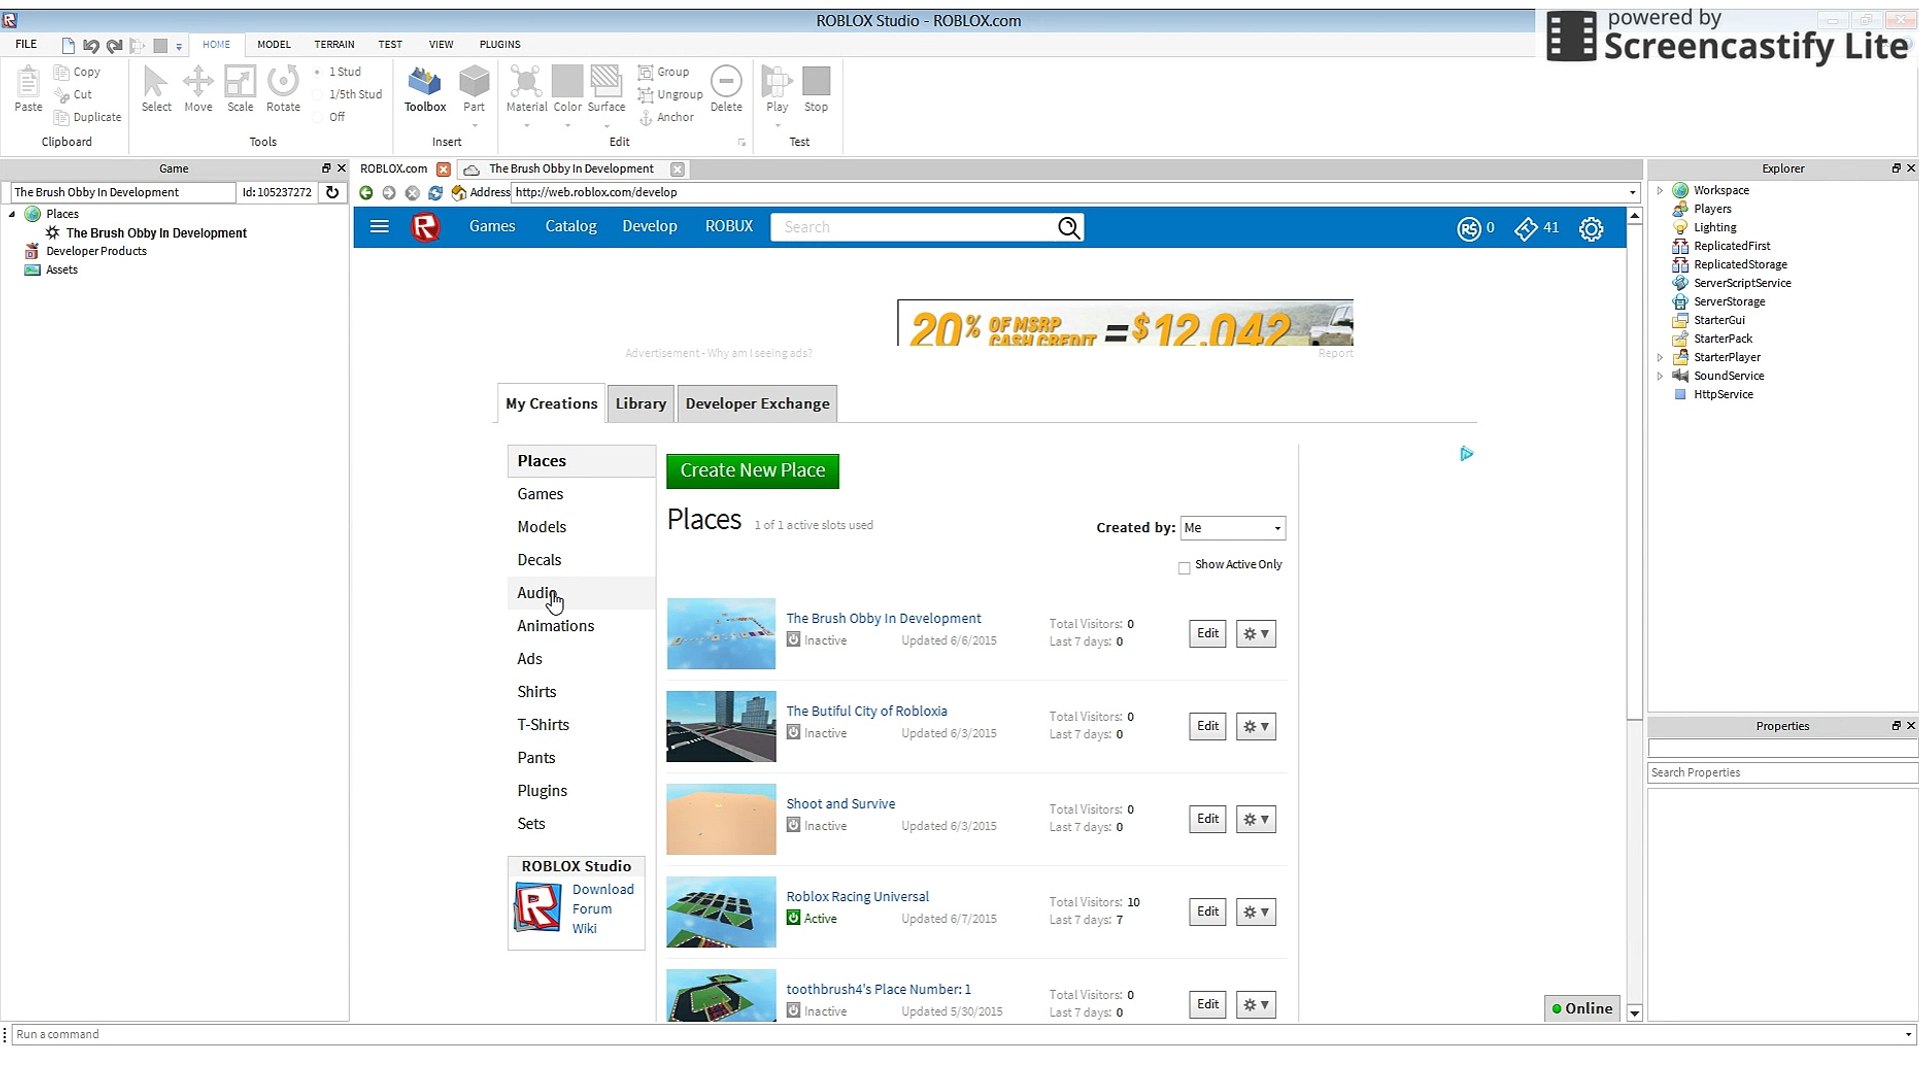Select the 1 Stud grid option

click(337, 72)
